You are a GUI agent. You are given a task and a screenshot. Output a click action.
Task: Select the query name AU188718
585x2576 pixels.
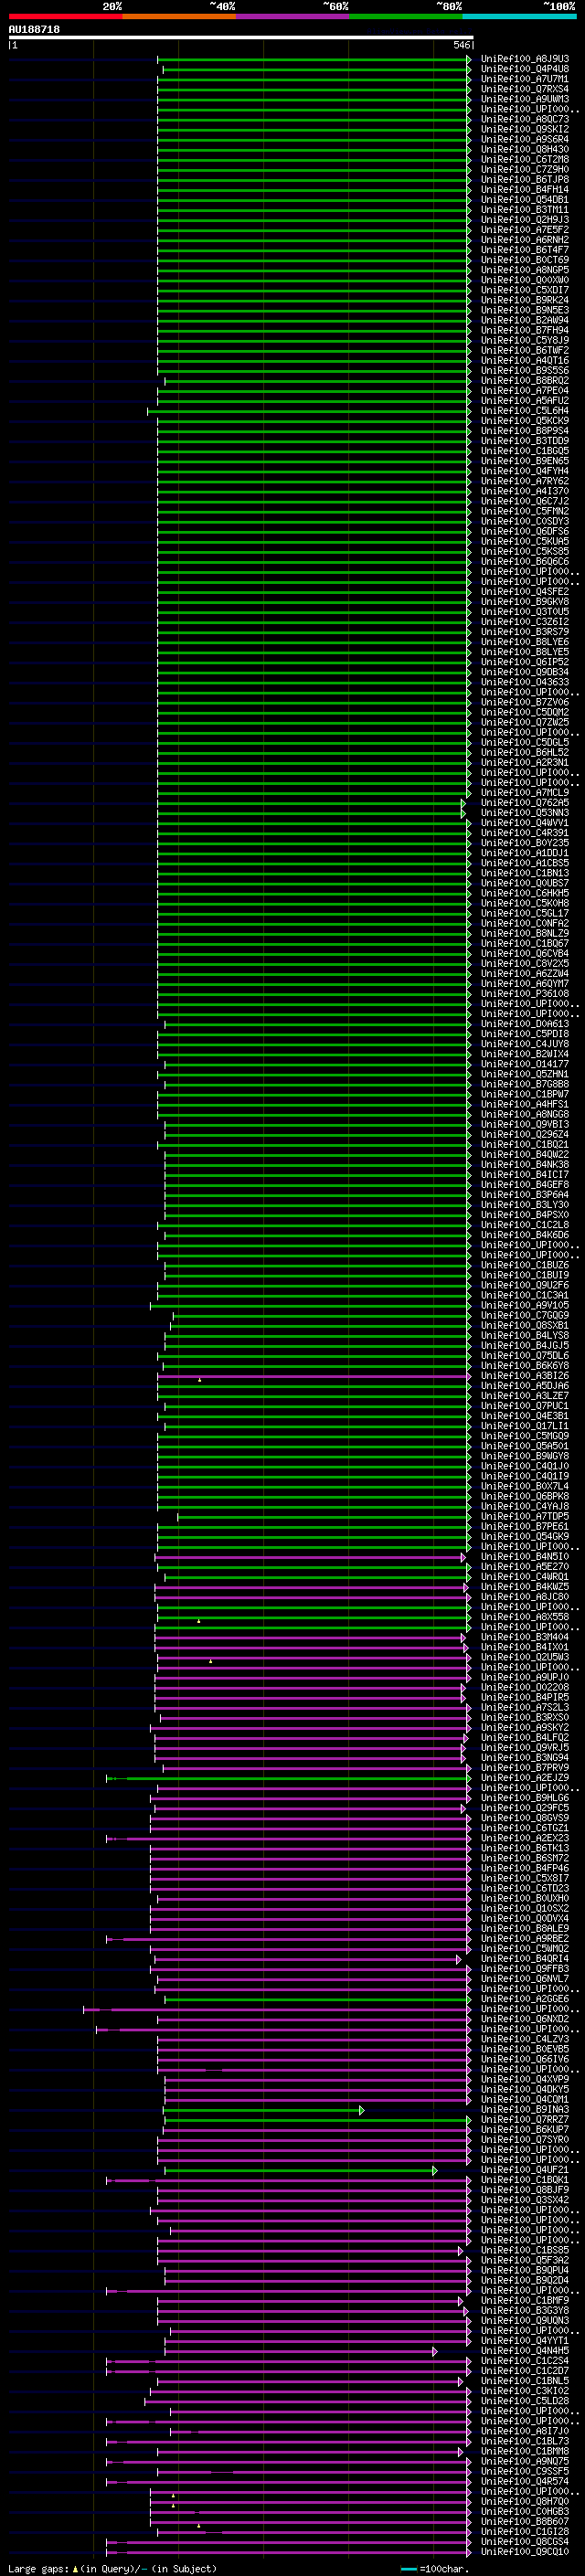pos(34,29)
